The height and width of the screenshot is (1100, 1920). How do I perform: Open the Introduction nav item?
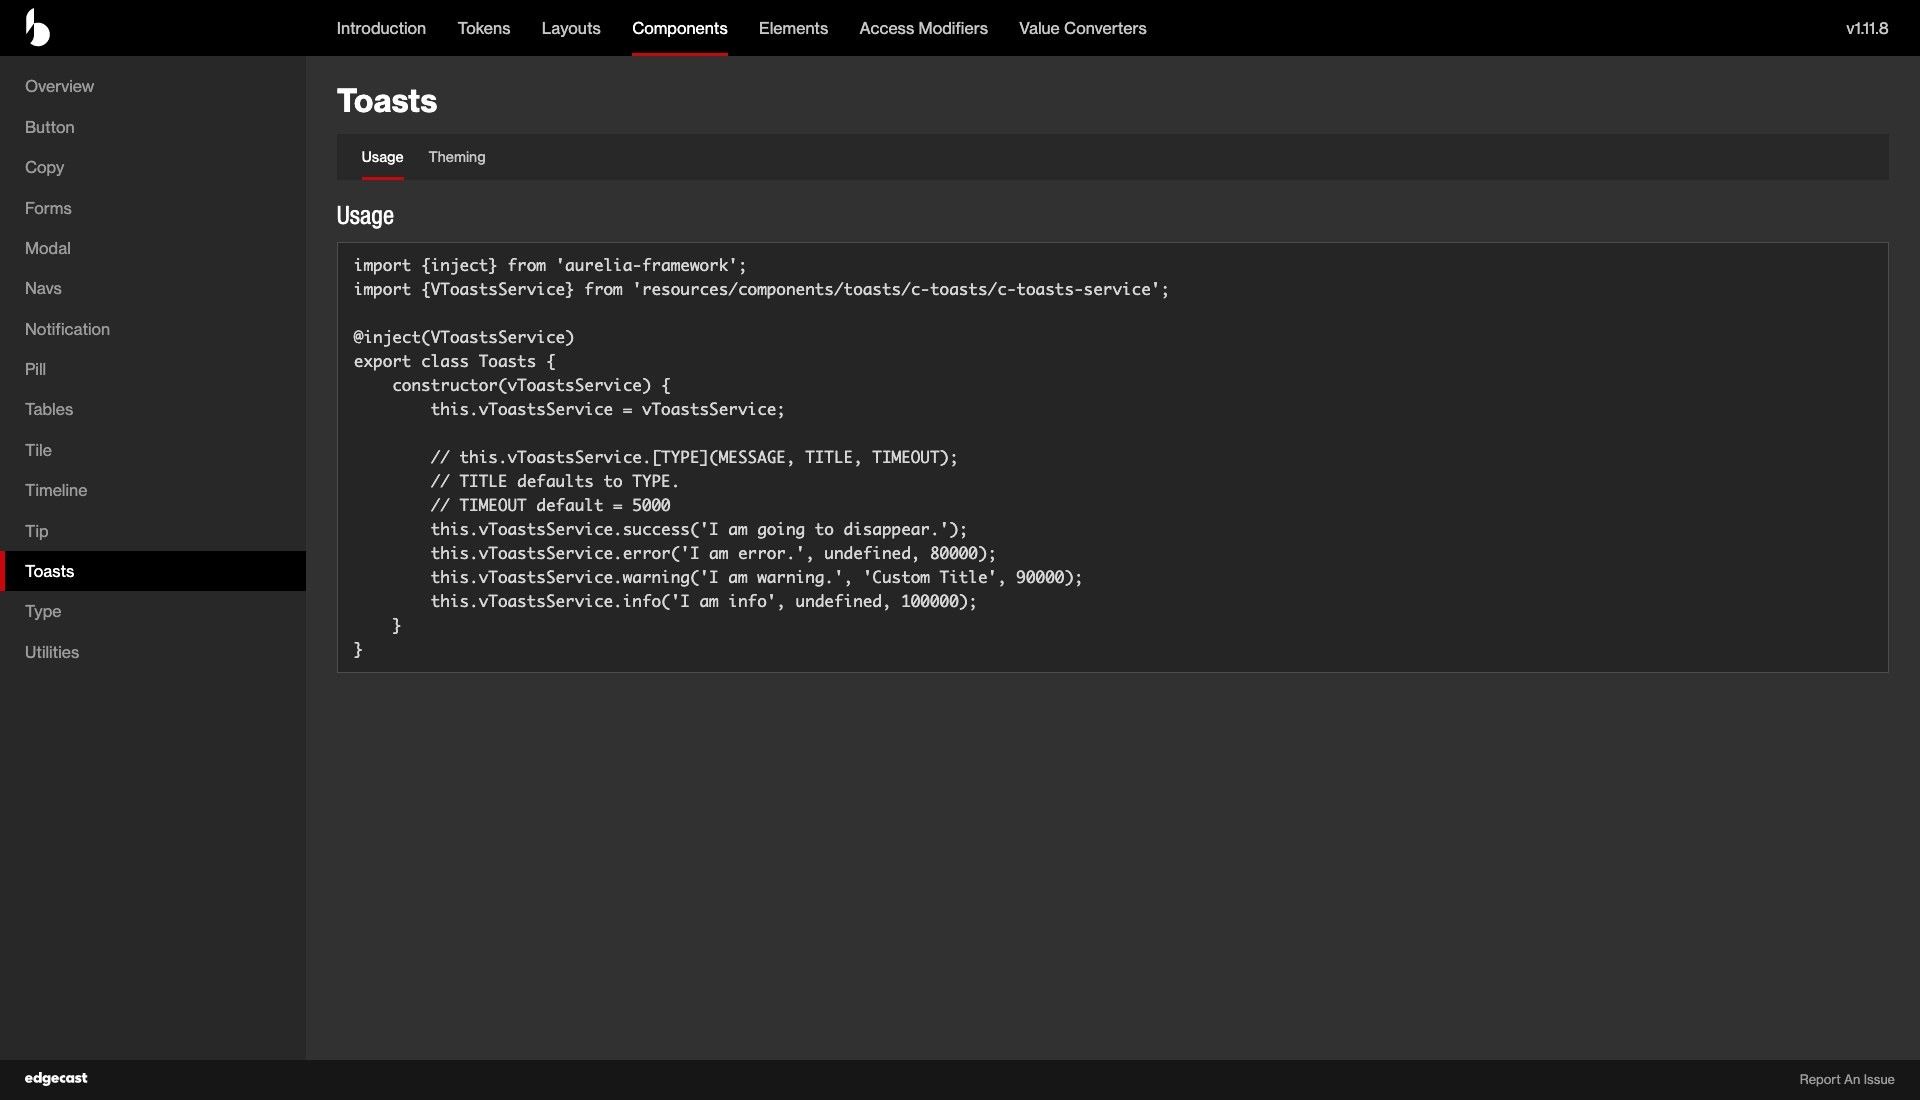[381, 28]
